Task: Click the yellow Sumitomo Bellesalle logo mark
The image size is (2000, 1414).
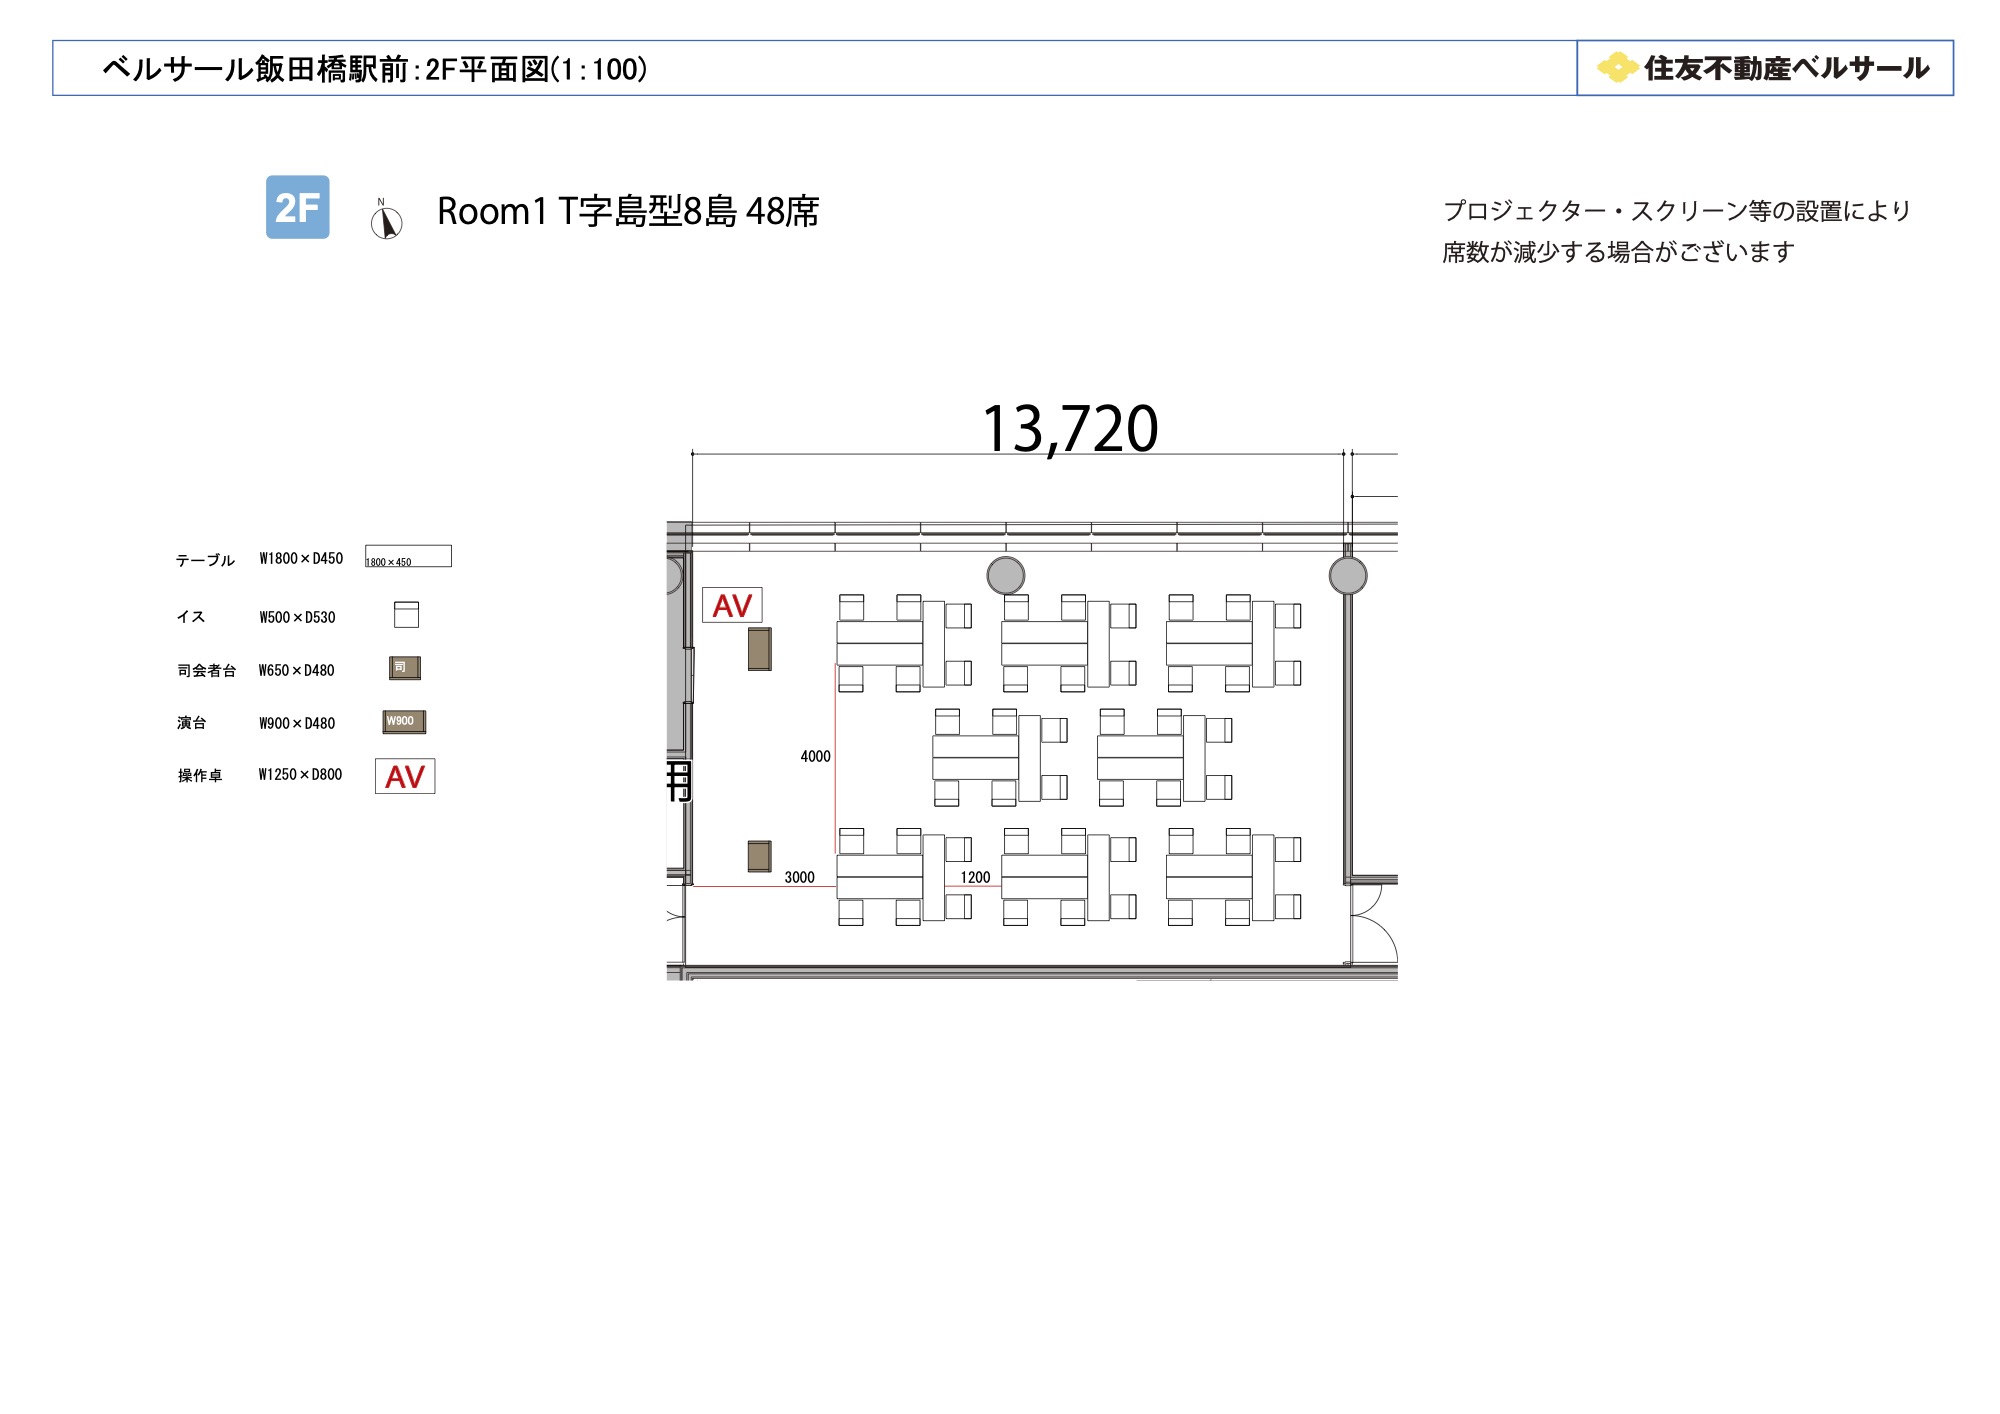Action: [x=1617, y=68]
